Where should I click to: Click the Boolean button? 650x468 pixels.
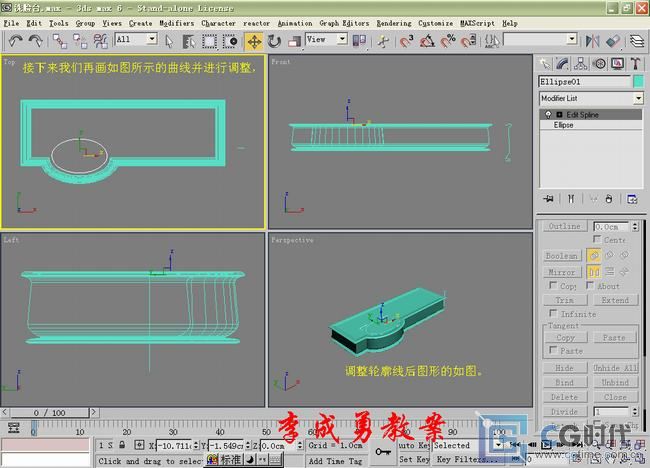[562, 256]
